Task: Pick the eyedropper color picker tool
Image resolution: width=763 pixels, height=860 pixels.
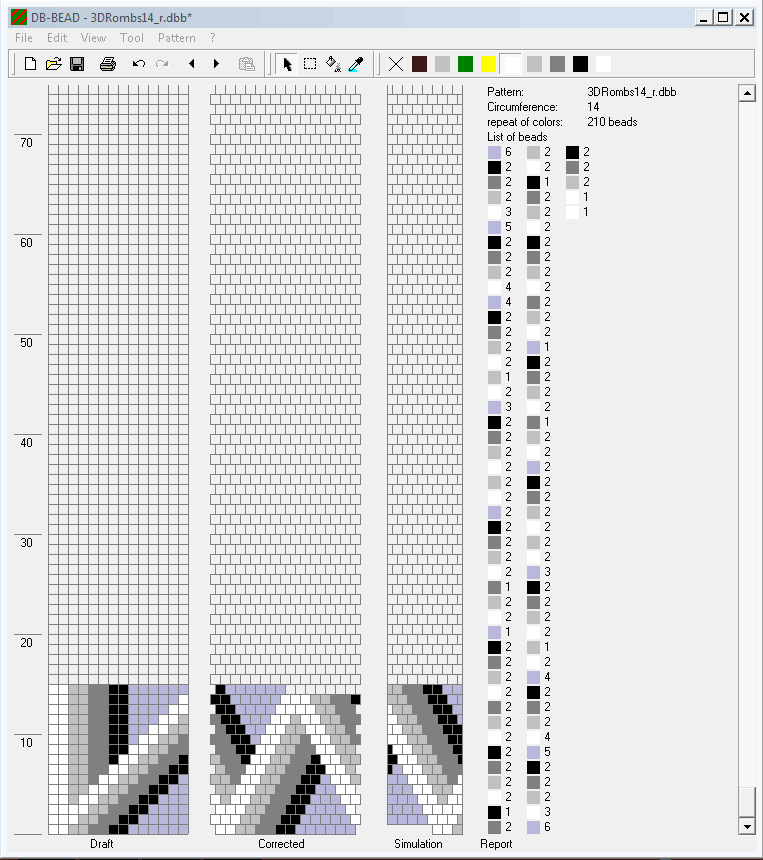Action: tap(355, 64)
